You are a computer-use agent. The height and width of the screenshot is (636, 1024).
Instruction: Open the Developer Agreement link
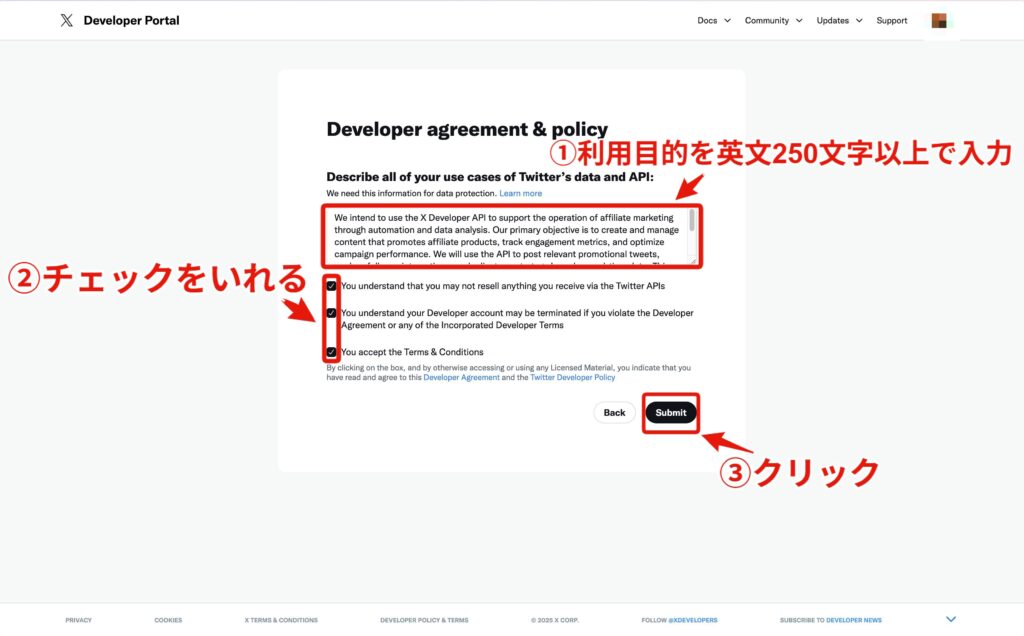coord(461,378)
